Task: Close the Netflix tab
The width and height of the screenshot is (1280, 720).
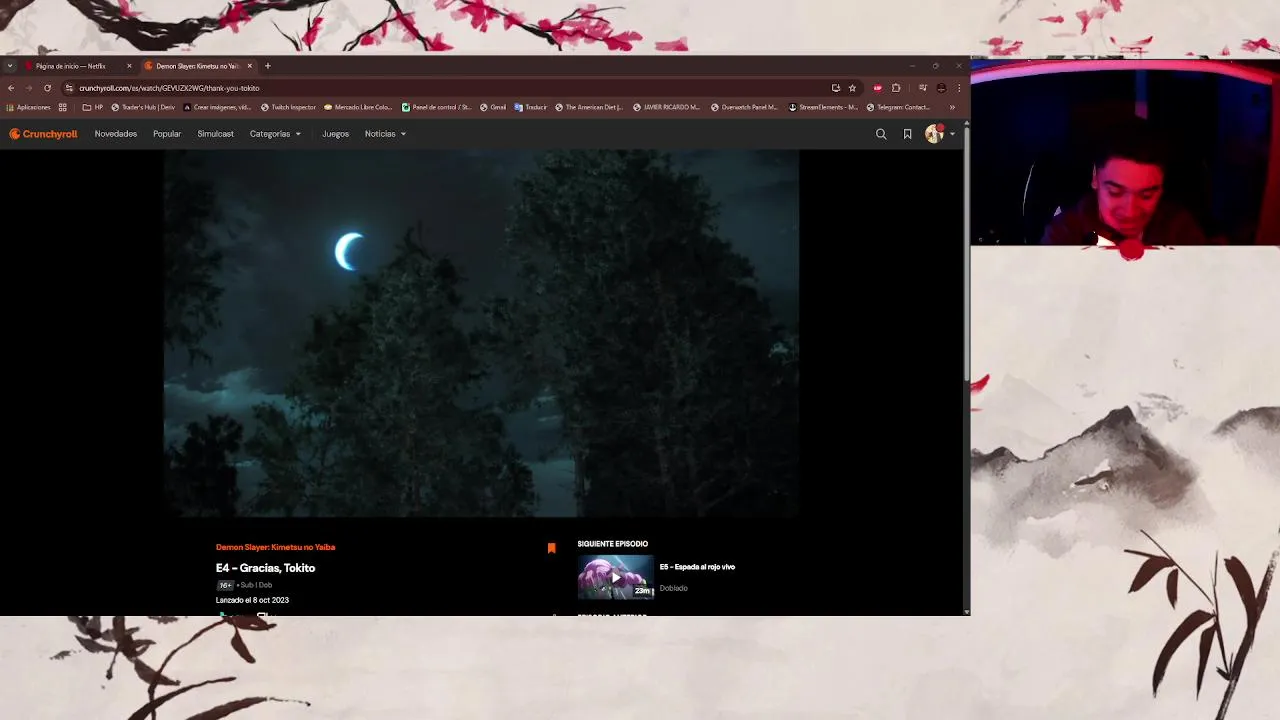Action: [x=129, y=66]
